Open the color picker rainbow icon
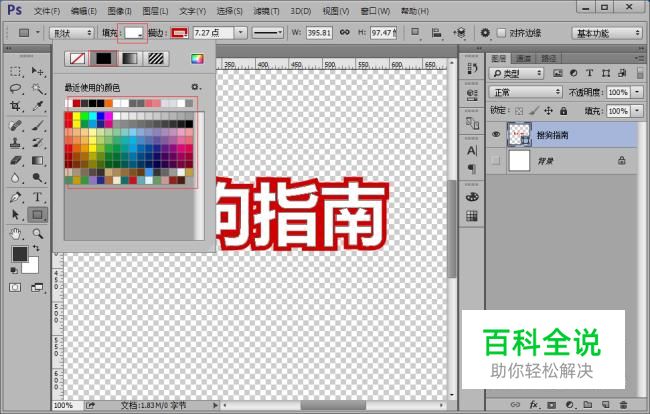The image size is (650, 414). tap(197, 58)
